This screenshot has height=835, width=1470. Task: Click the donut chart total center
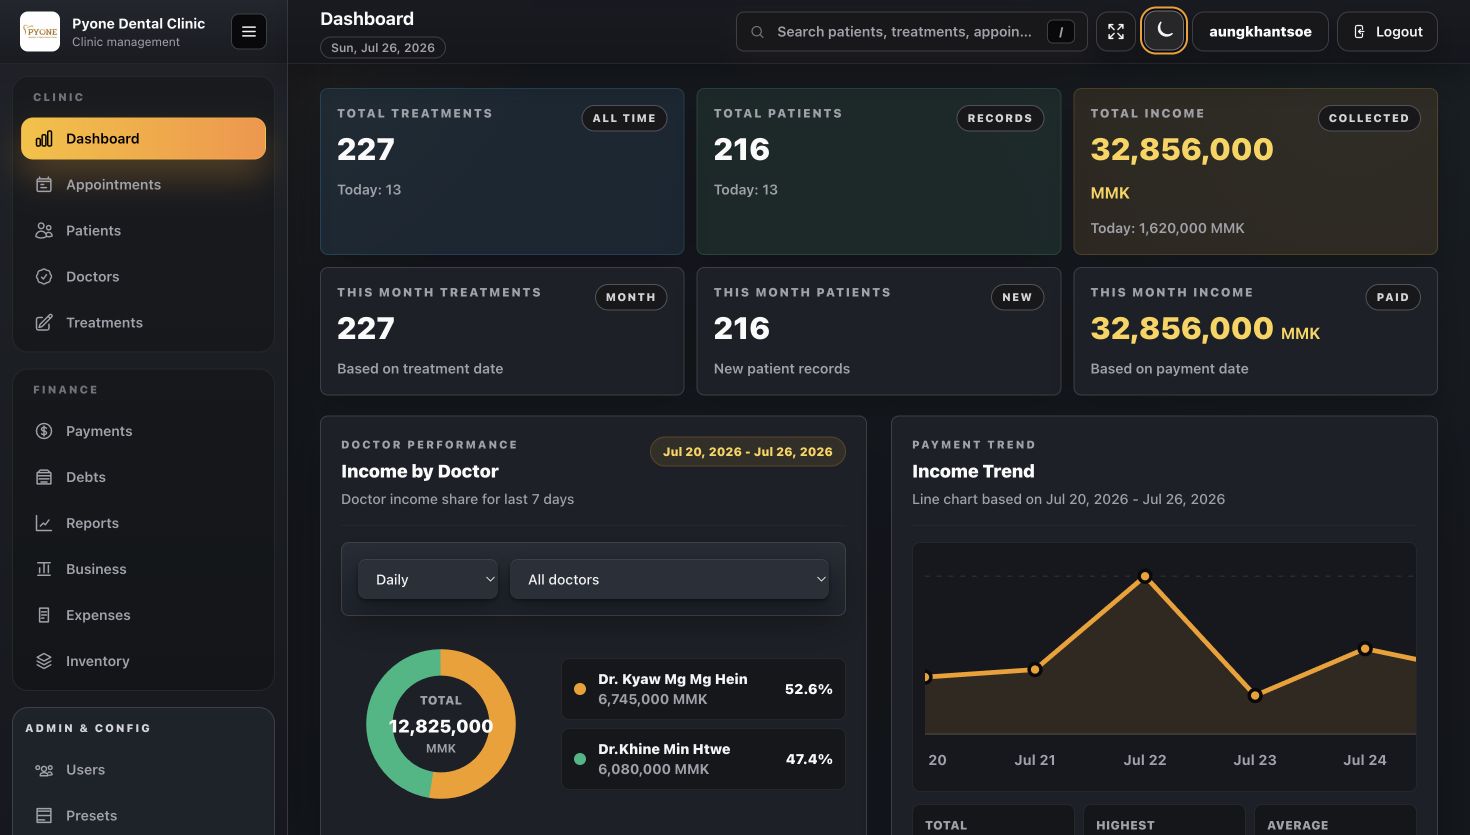click(441, 725)
